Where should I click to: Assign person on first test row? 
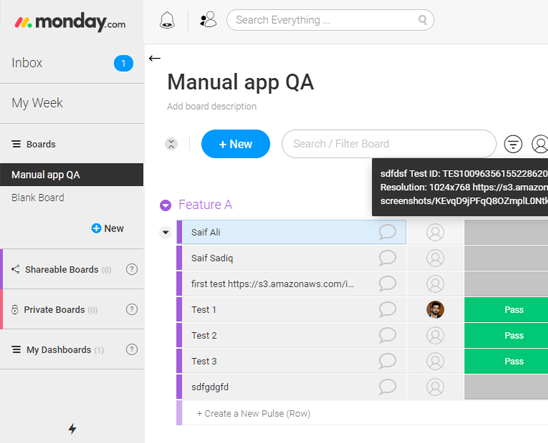[435, 284]
